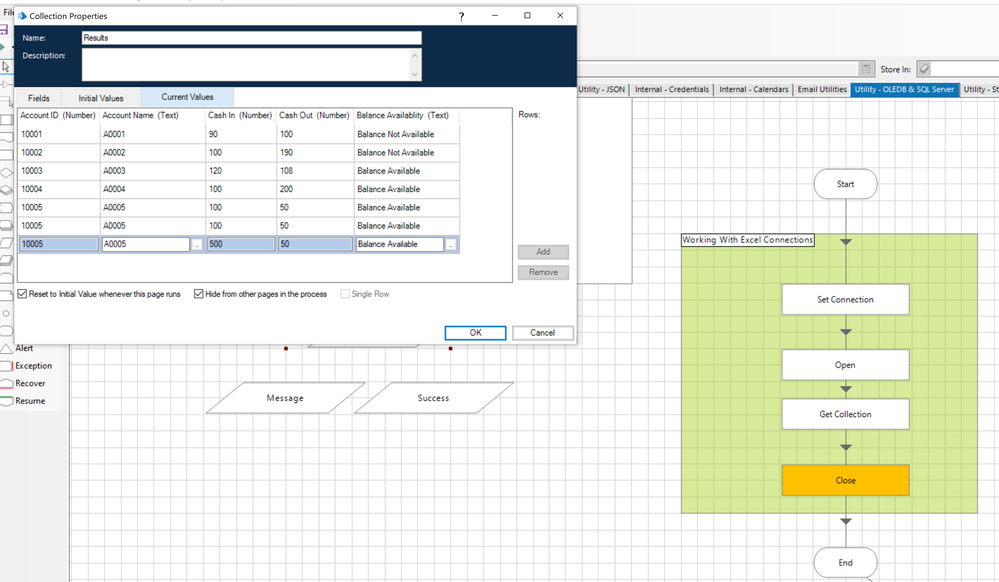Select the Set Connection stage
Screen dimensions: 999x582
(x=845, y=300)
